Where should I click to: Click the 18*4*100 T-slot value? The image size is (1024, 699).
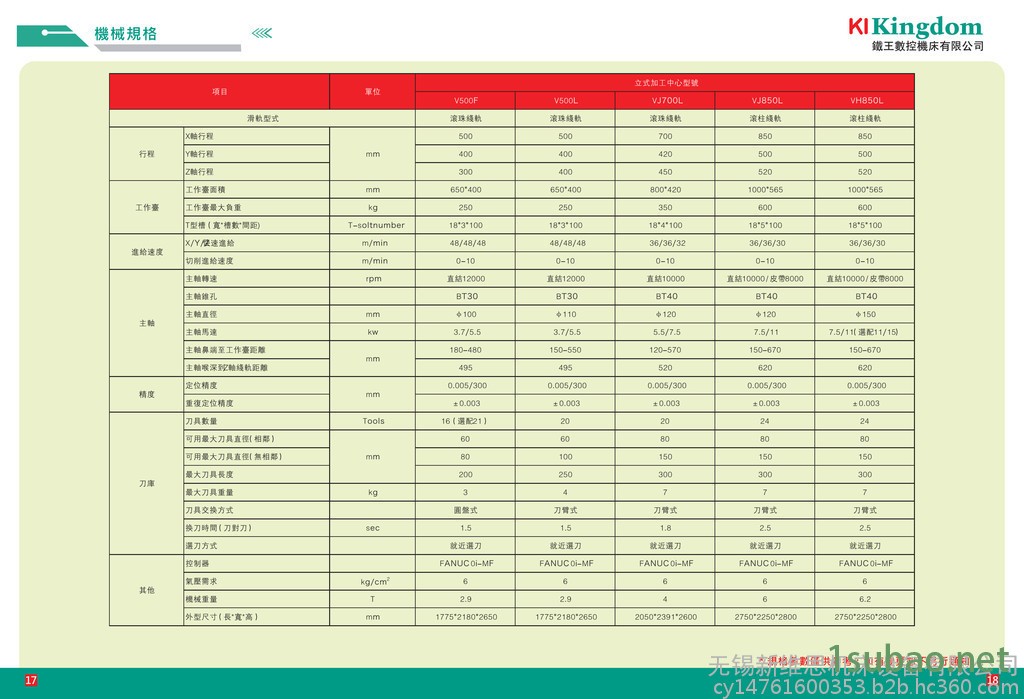[665, 225]
